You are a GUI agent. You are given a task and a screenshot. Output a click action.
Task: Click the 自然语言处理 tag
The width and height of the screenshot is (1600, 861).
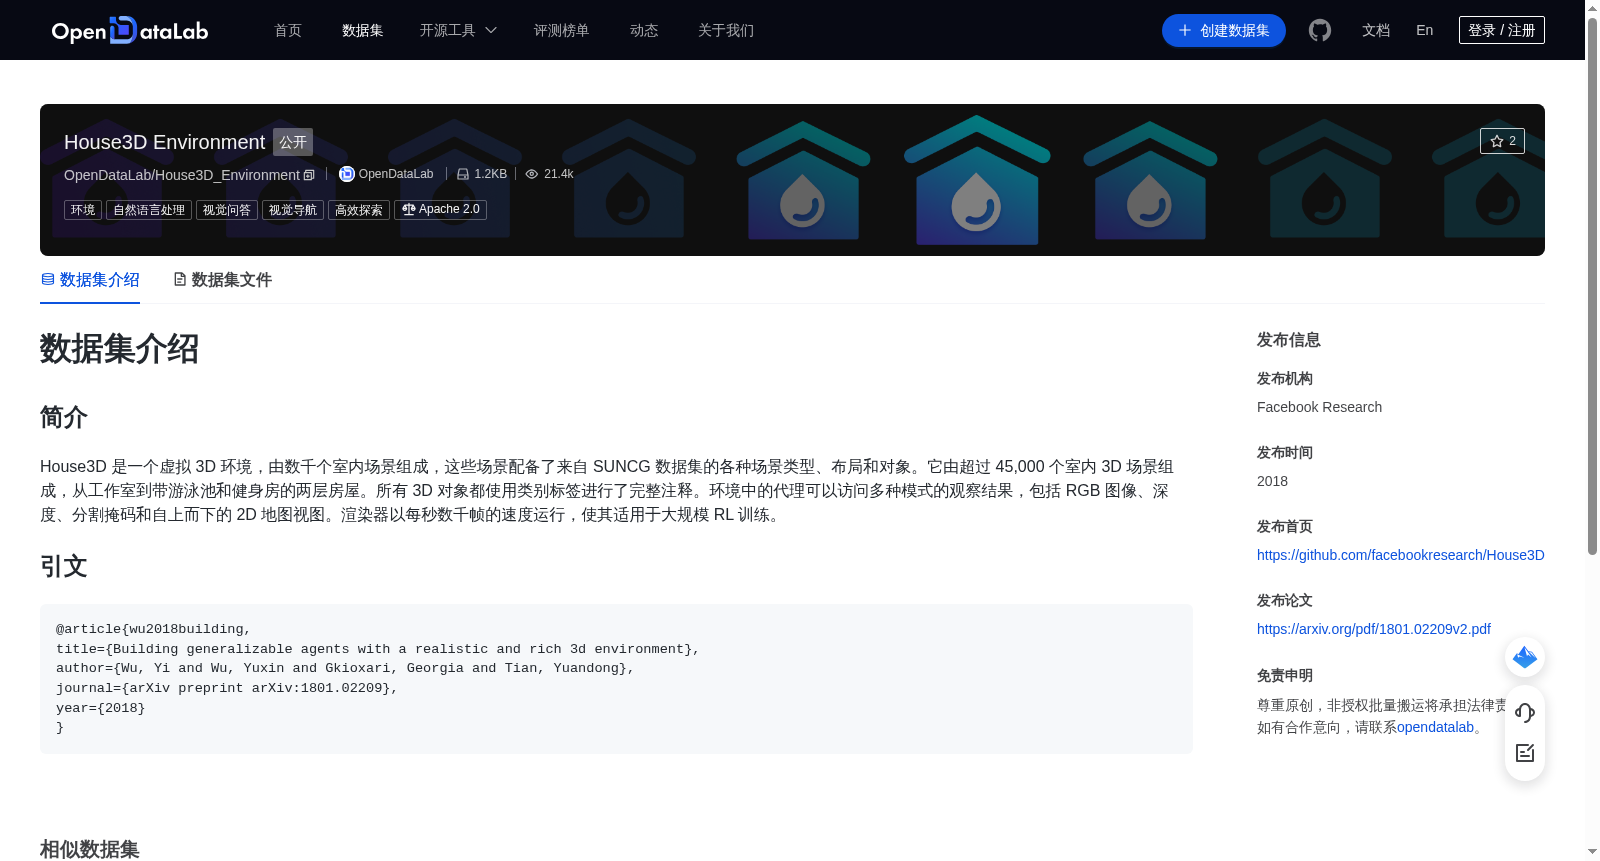(149, 210)
